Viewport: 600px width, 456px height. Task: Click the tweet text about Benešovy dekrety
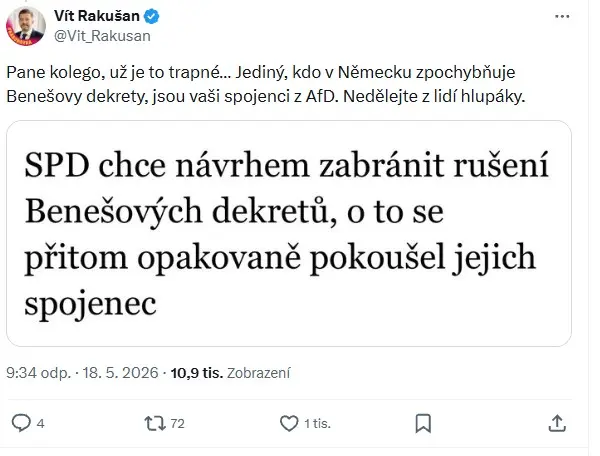click(266, 84)
